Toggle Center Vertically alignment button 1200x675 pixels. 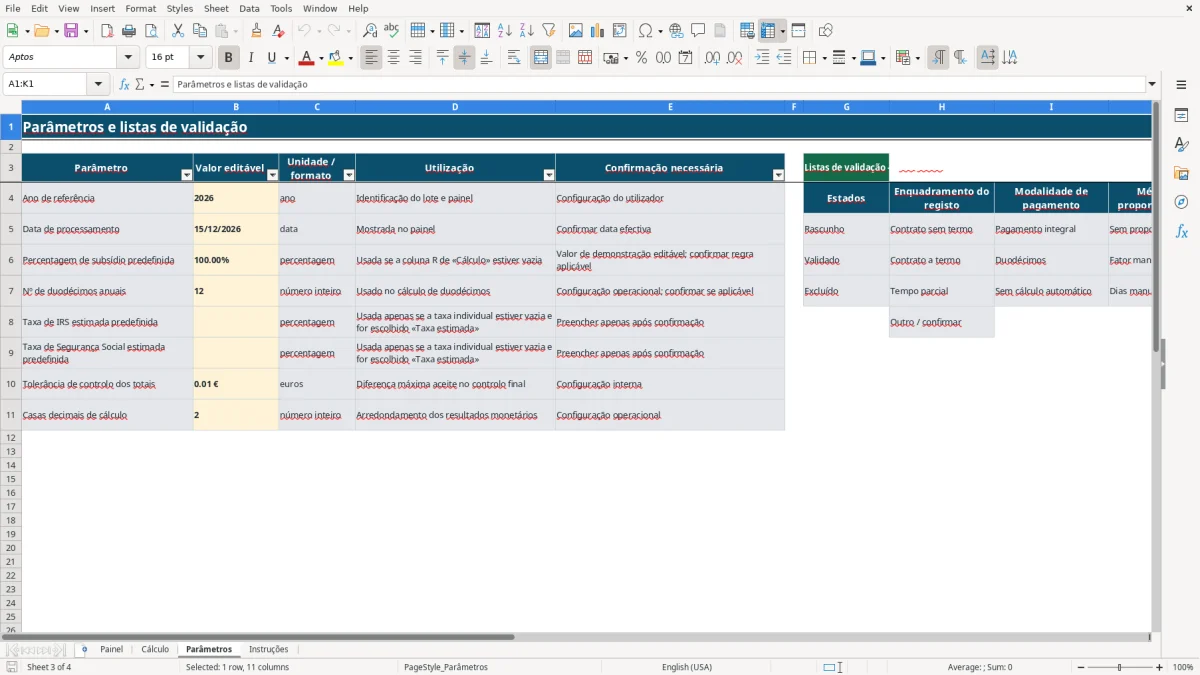464,58
